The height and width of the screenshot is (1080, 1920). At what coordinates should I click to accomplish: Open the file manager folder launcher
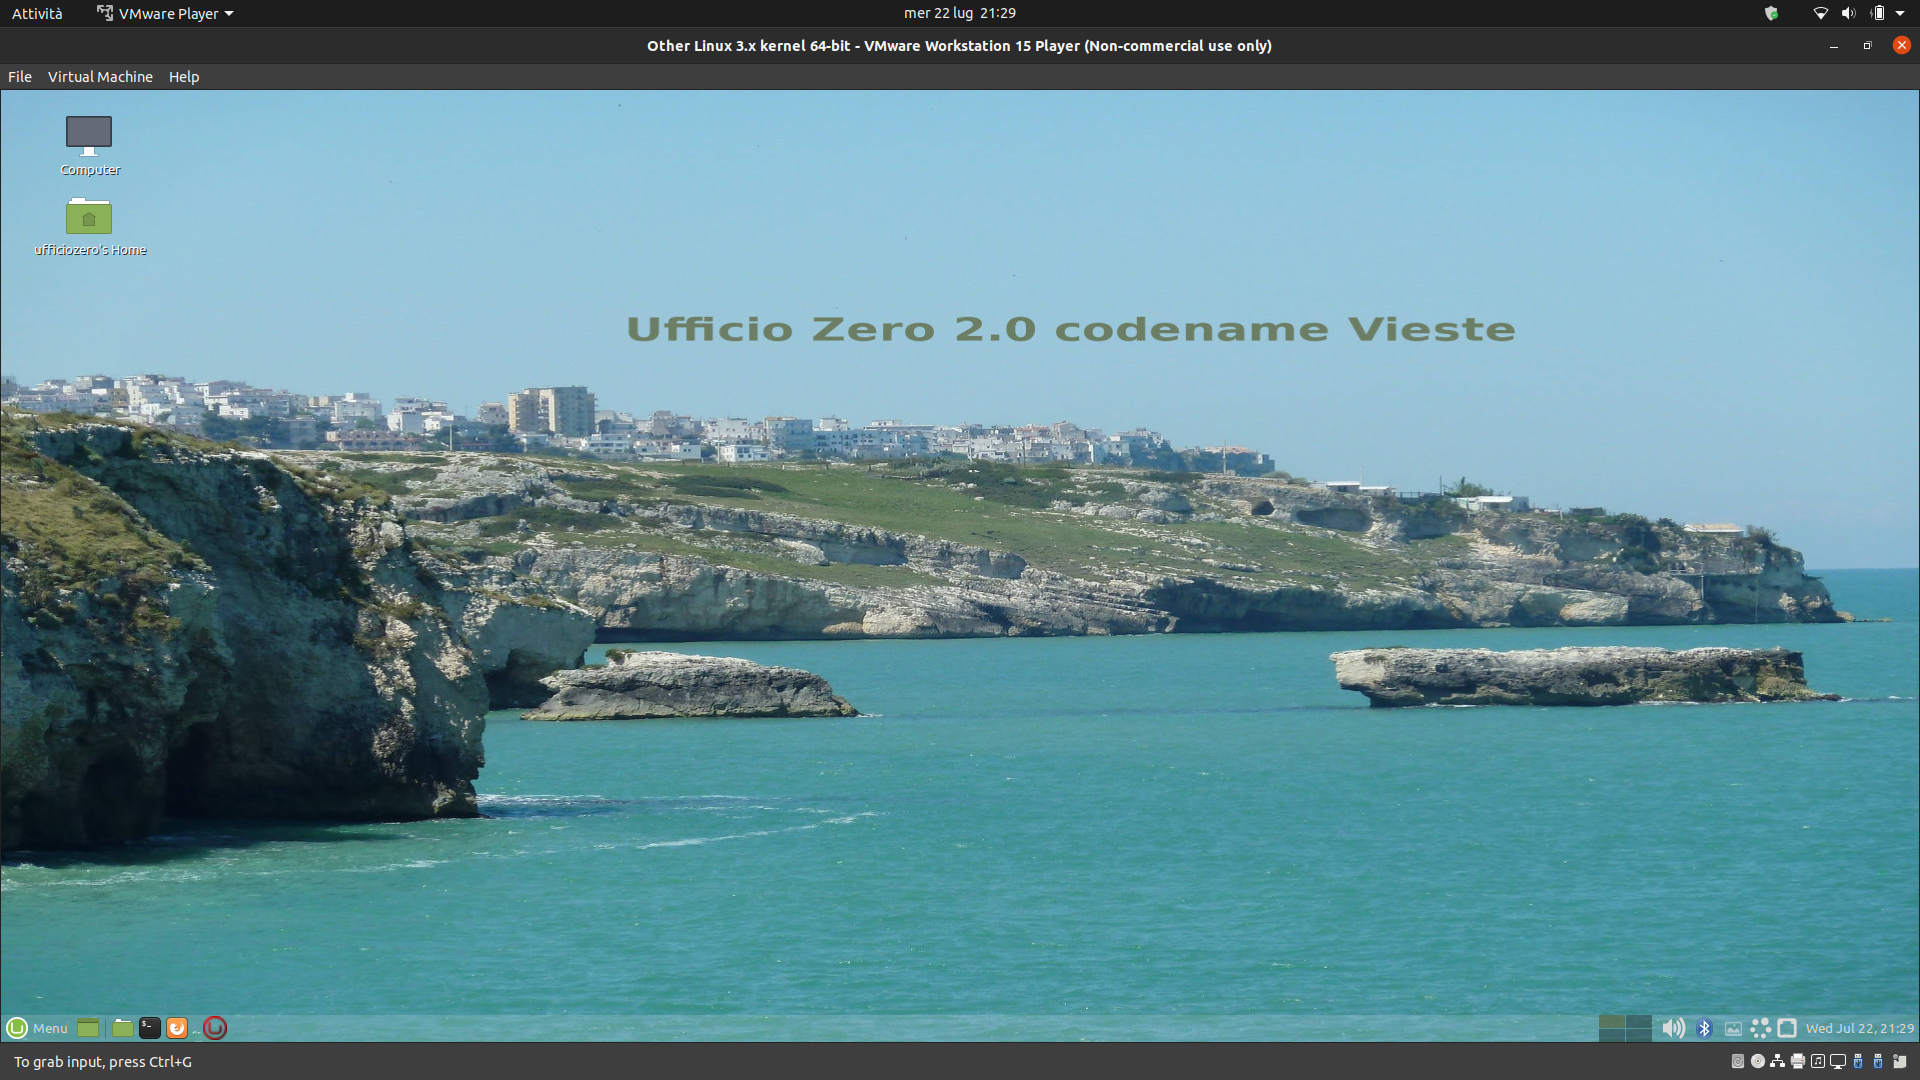[122, 1028]
